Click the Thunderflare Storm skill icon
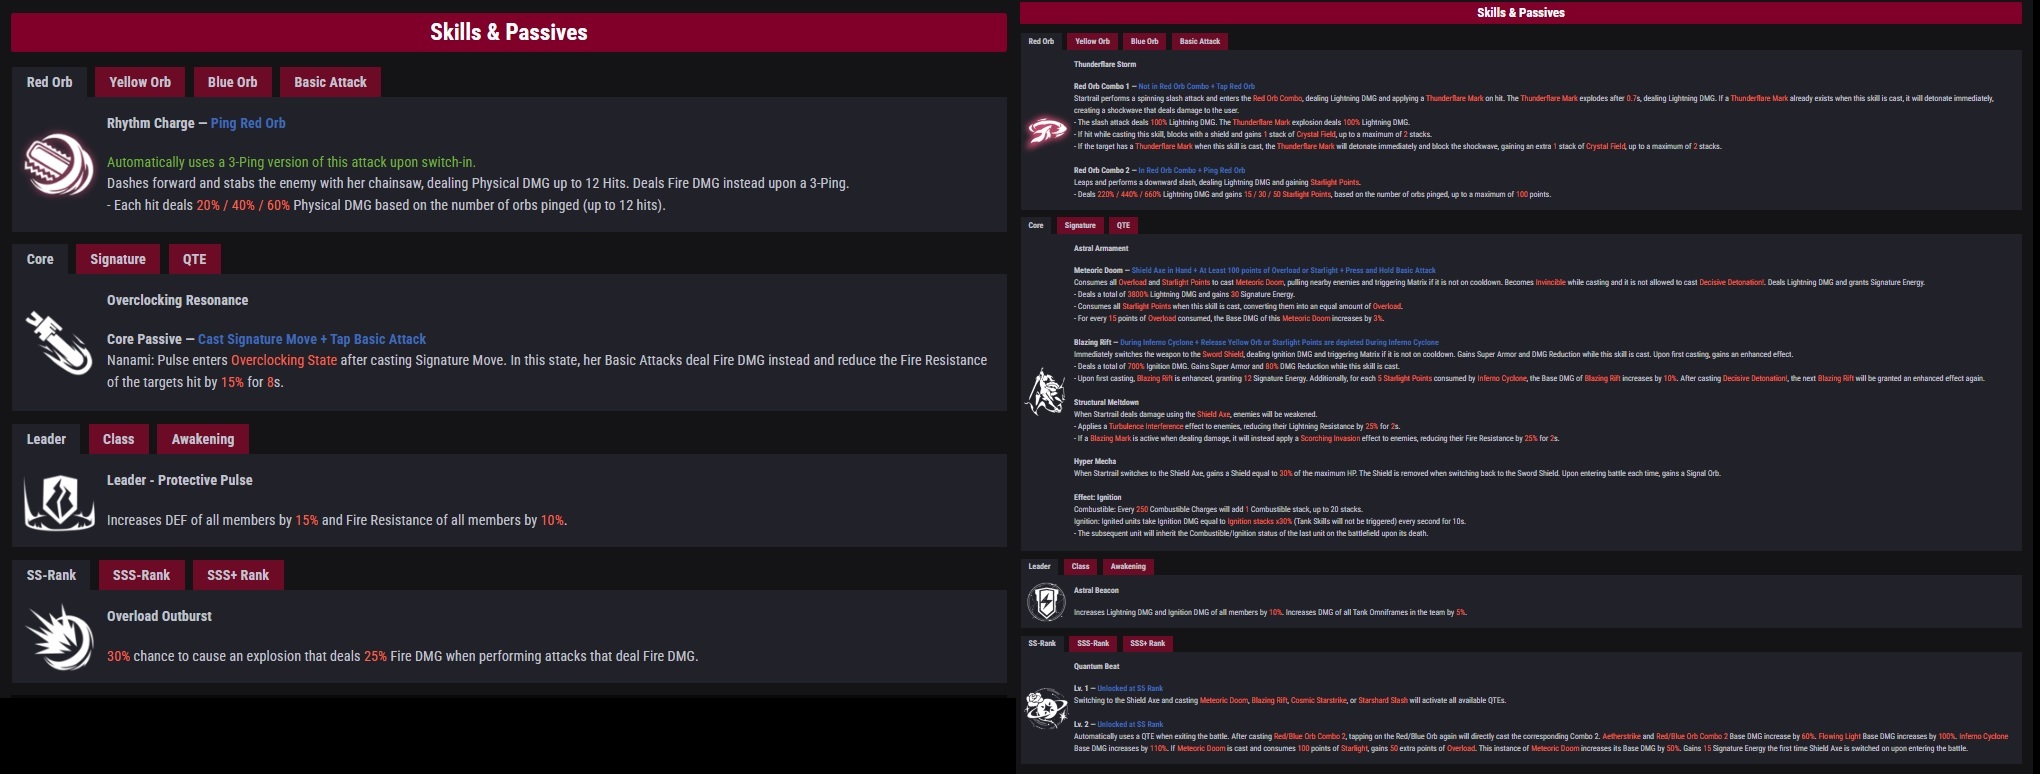2040x774 pixels. point(1046,131)
